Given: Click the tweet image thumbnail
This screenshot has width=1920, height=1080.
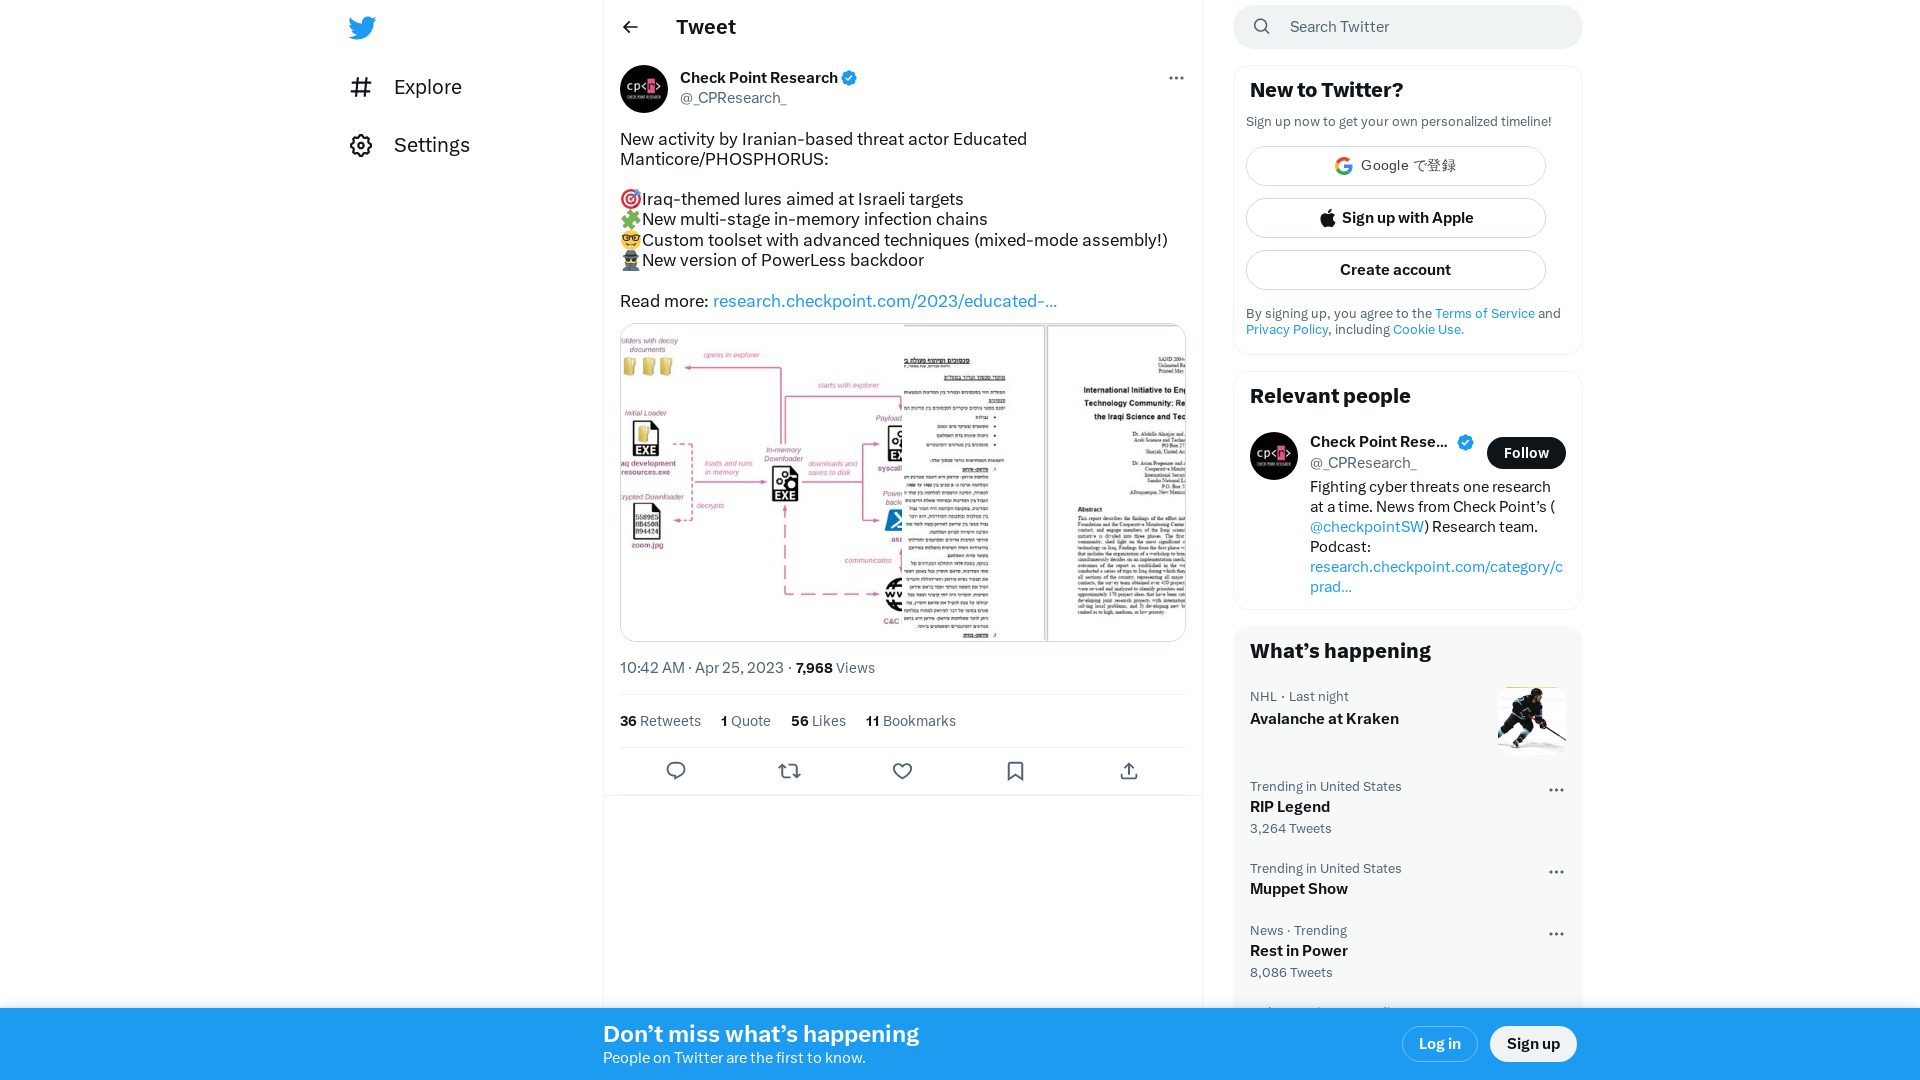Looking at the screenshot, I should click(903, 481).
